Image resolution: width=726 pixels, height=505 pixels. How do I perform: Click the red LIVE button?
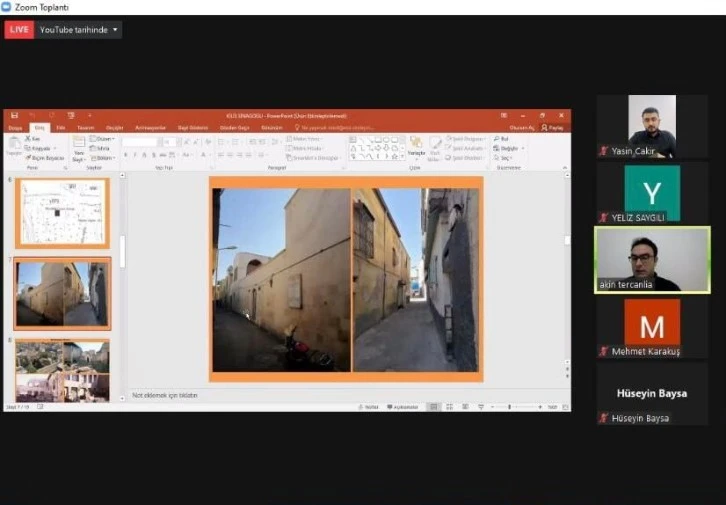[x=18, y=30]
